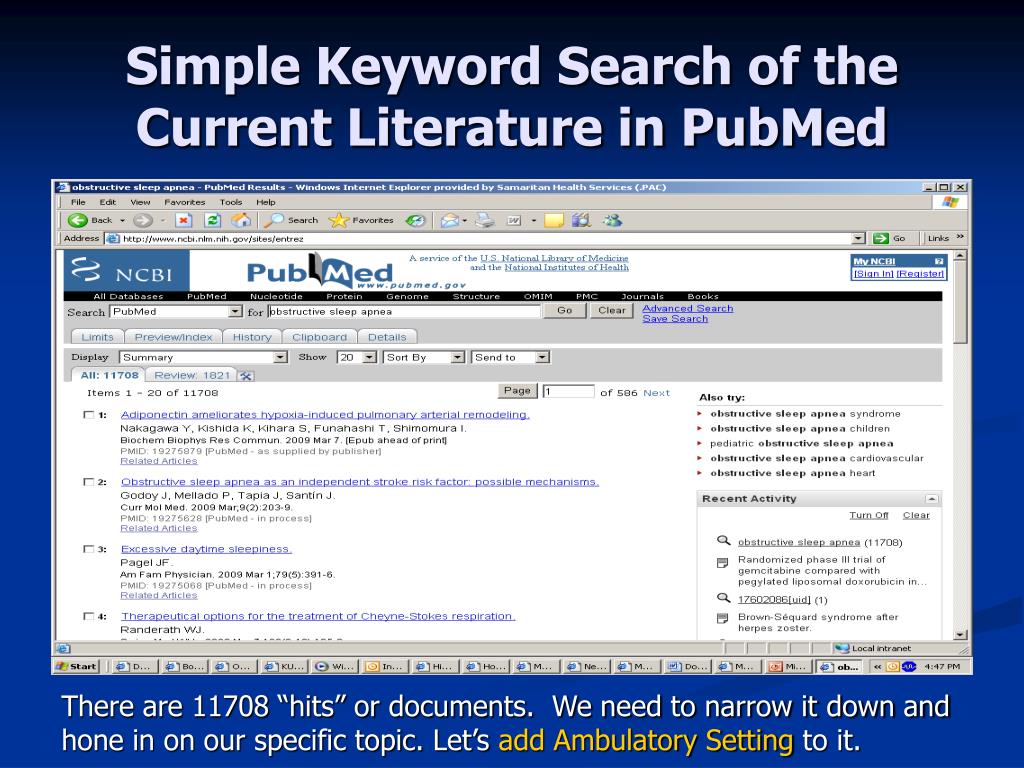Open the Advanced Search link

(x=688, y=308)
